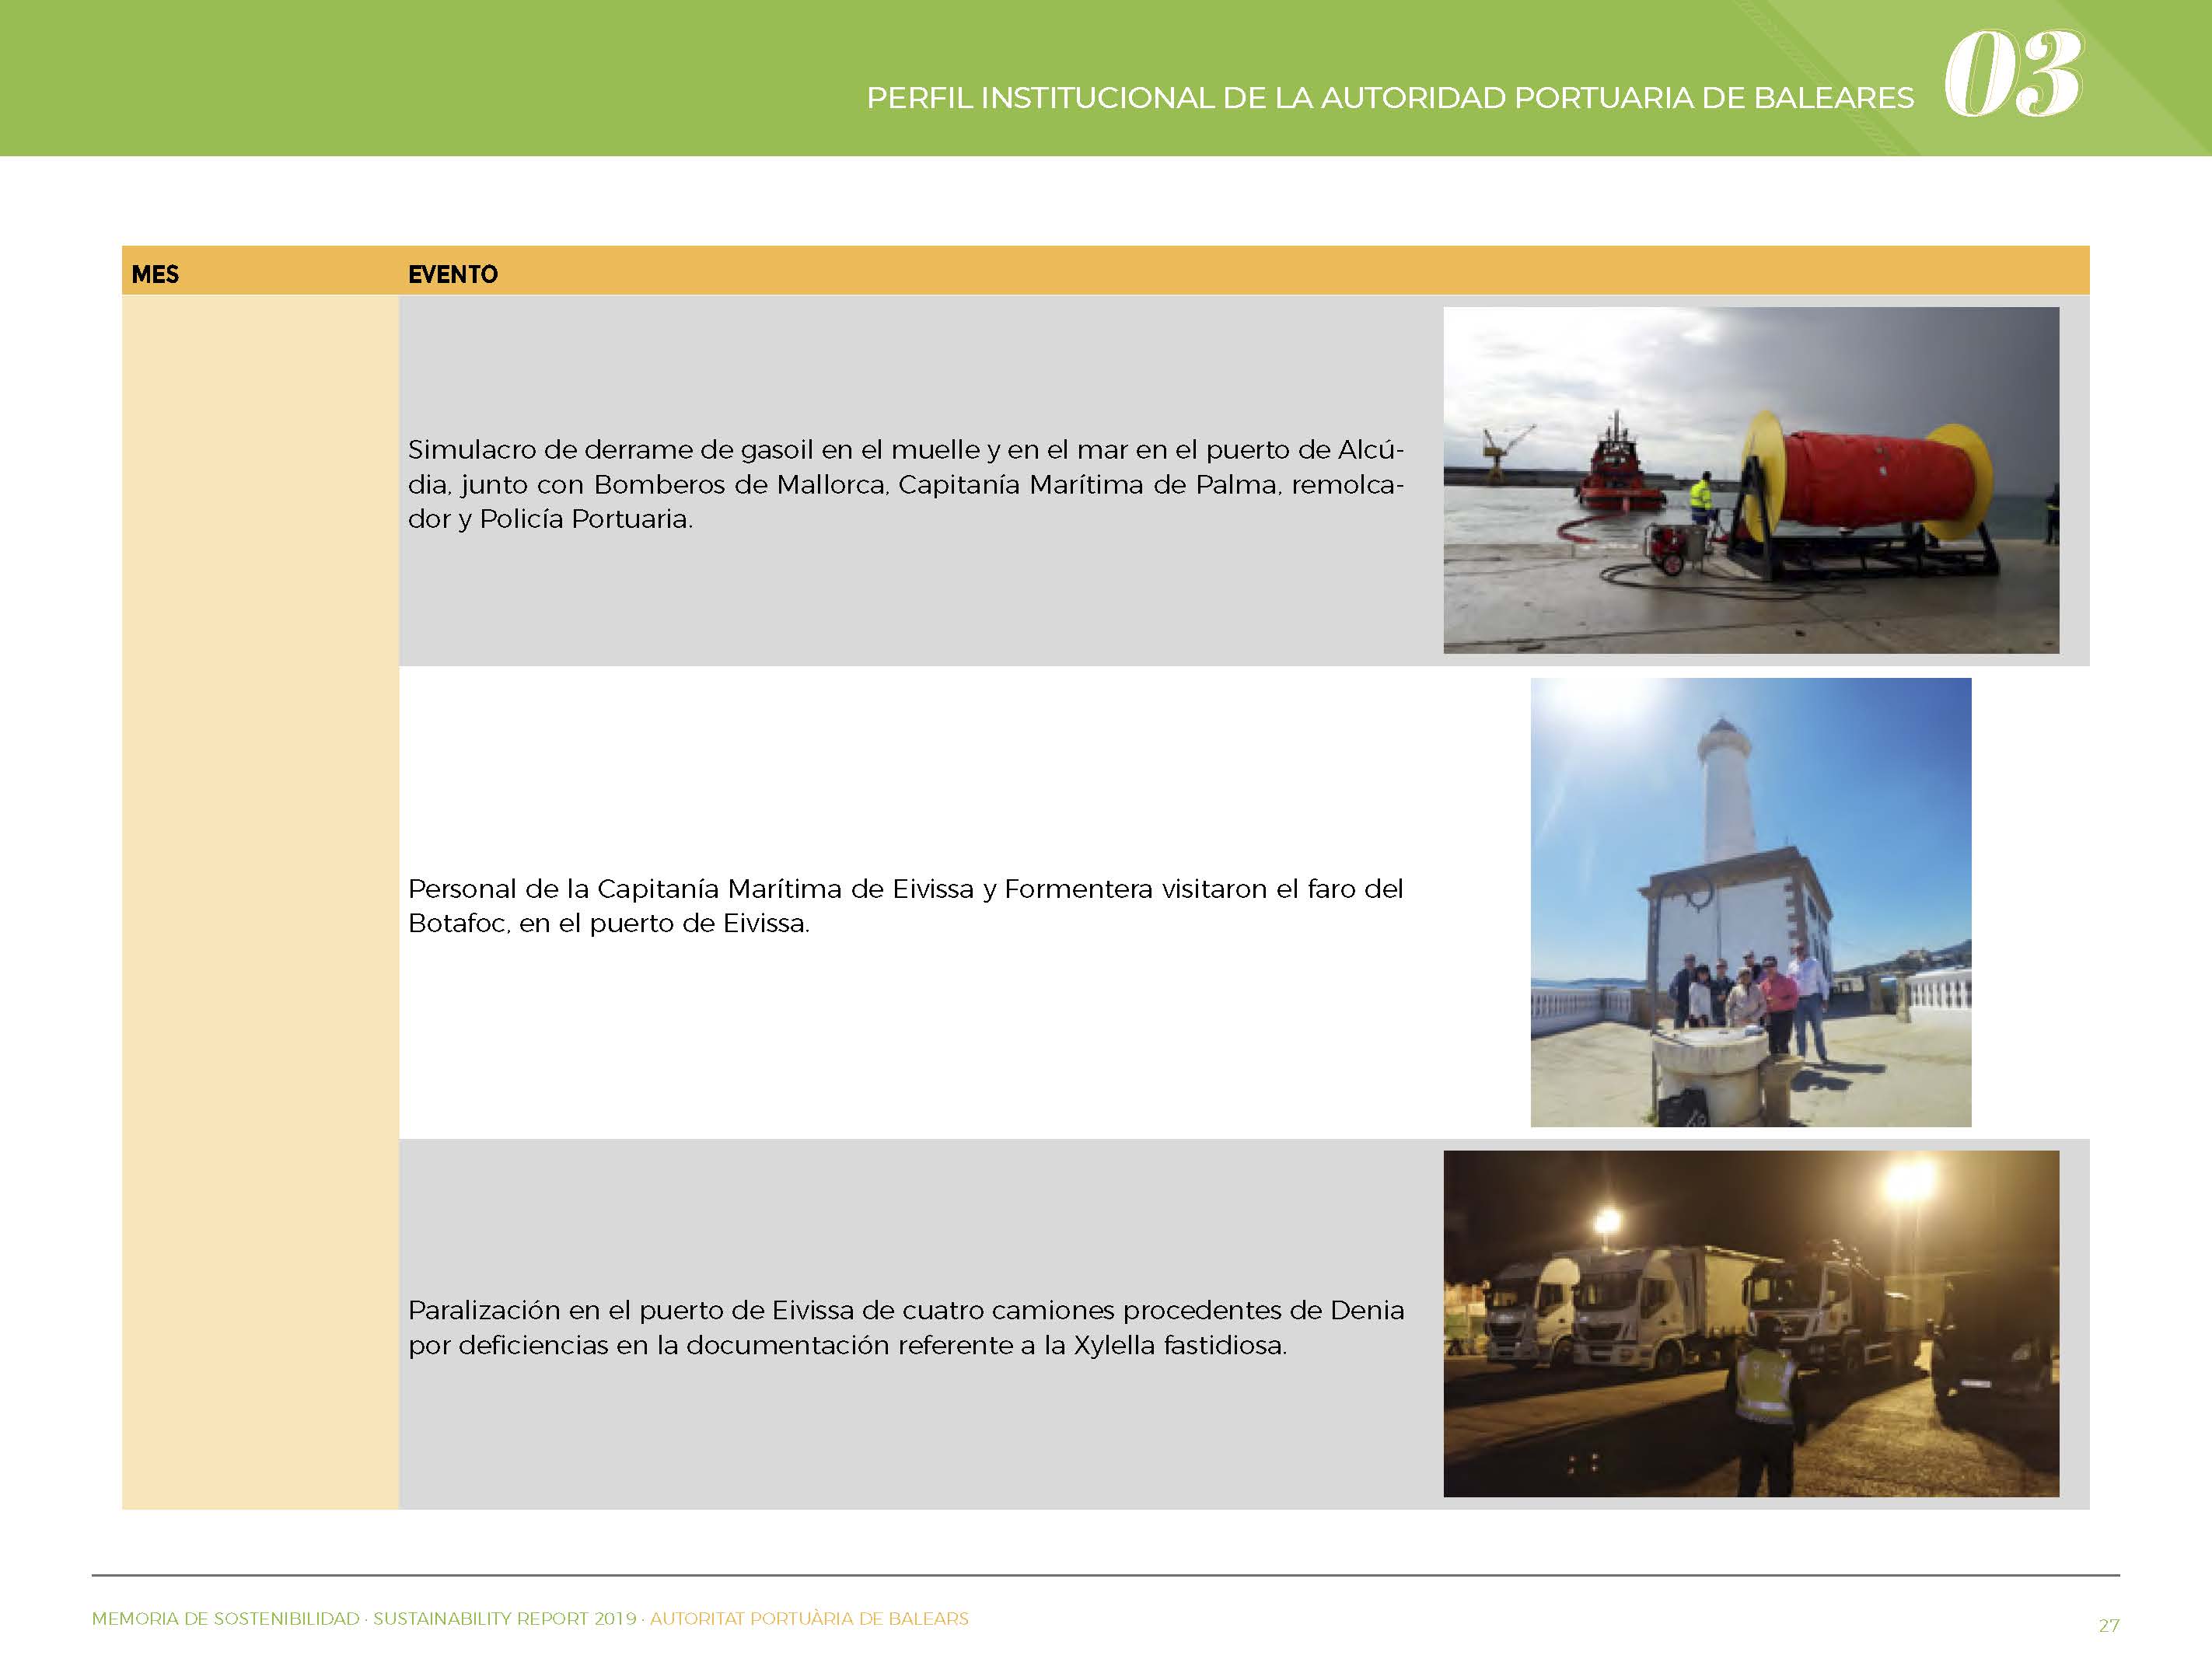Click the EVENTO column header
This screenshot has height=1659, width=2212.
(x=453, y=274)
